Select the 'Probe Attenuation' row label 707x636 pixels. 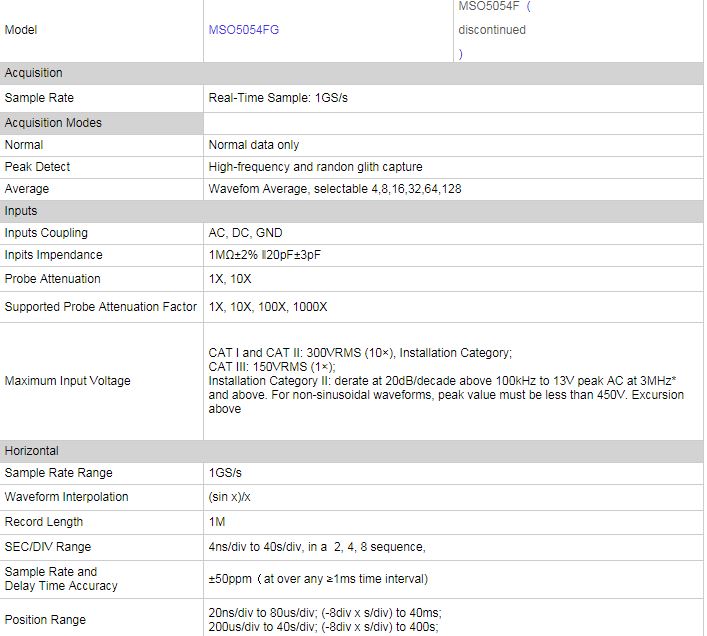click(52, 279)
